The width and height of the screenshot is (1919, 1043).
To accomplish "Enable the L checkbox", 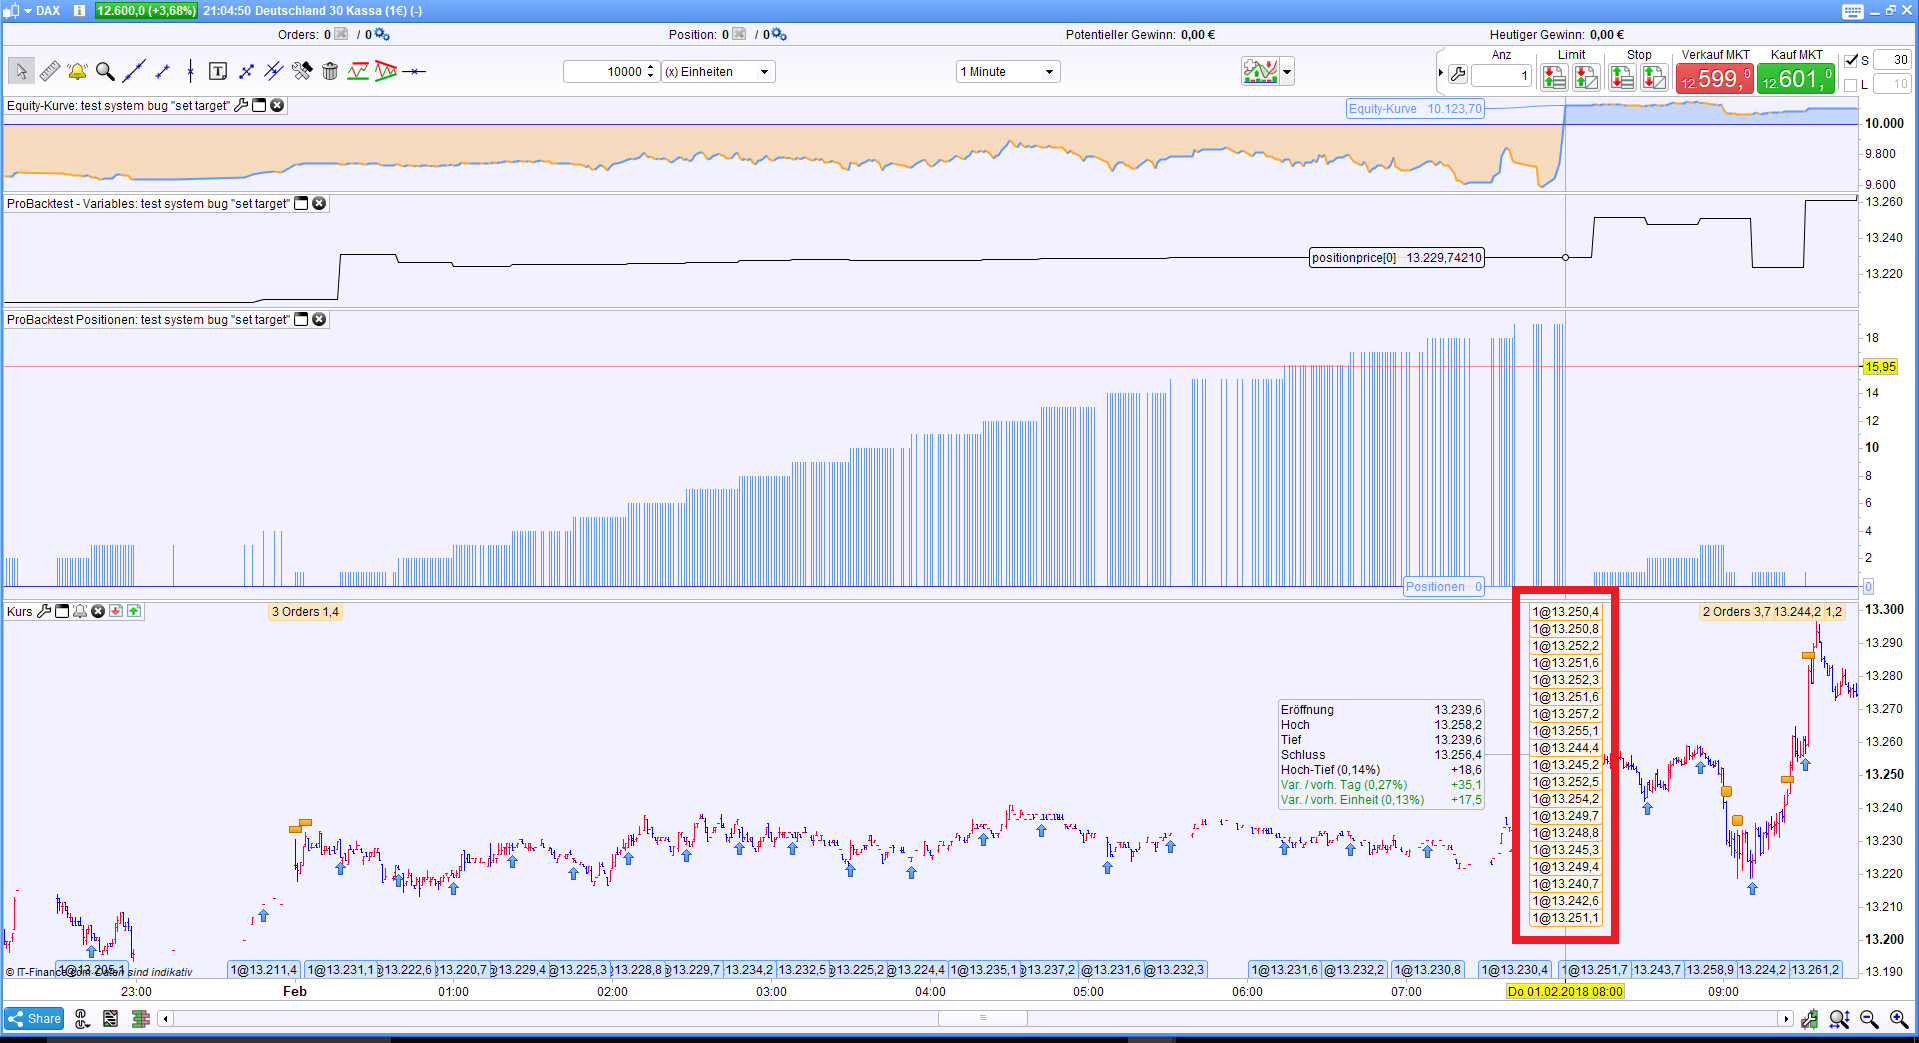I will coord(1851,85).
